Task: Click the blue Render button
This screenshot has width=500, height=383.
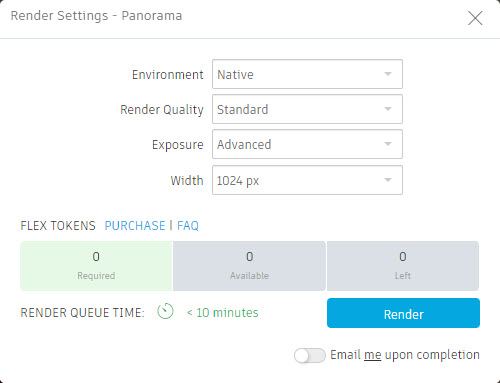Action: pos(403,313)
